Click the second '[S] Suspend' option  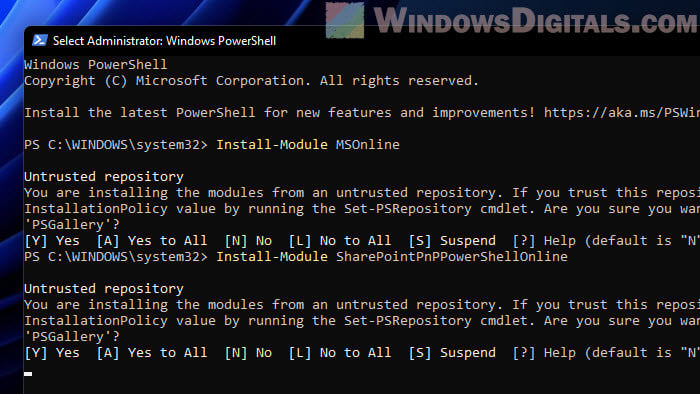tap(452, 353)
